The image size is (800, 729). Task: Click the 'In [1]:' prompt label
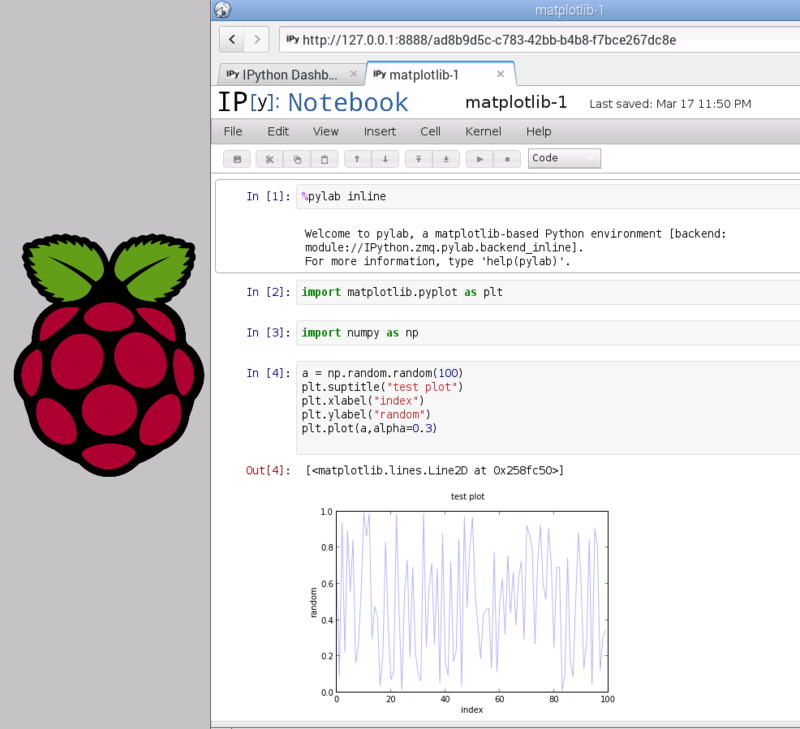pos(268,196)
